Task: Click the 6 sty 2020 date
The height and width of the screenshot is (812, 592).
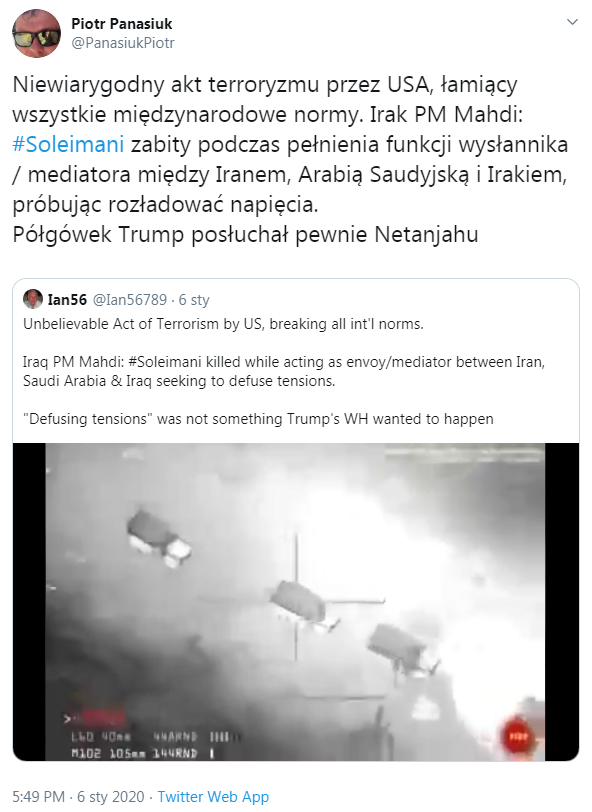Action: pos(110,796)
